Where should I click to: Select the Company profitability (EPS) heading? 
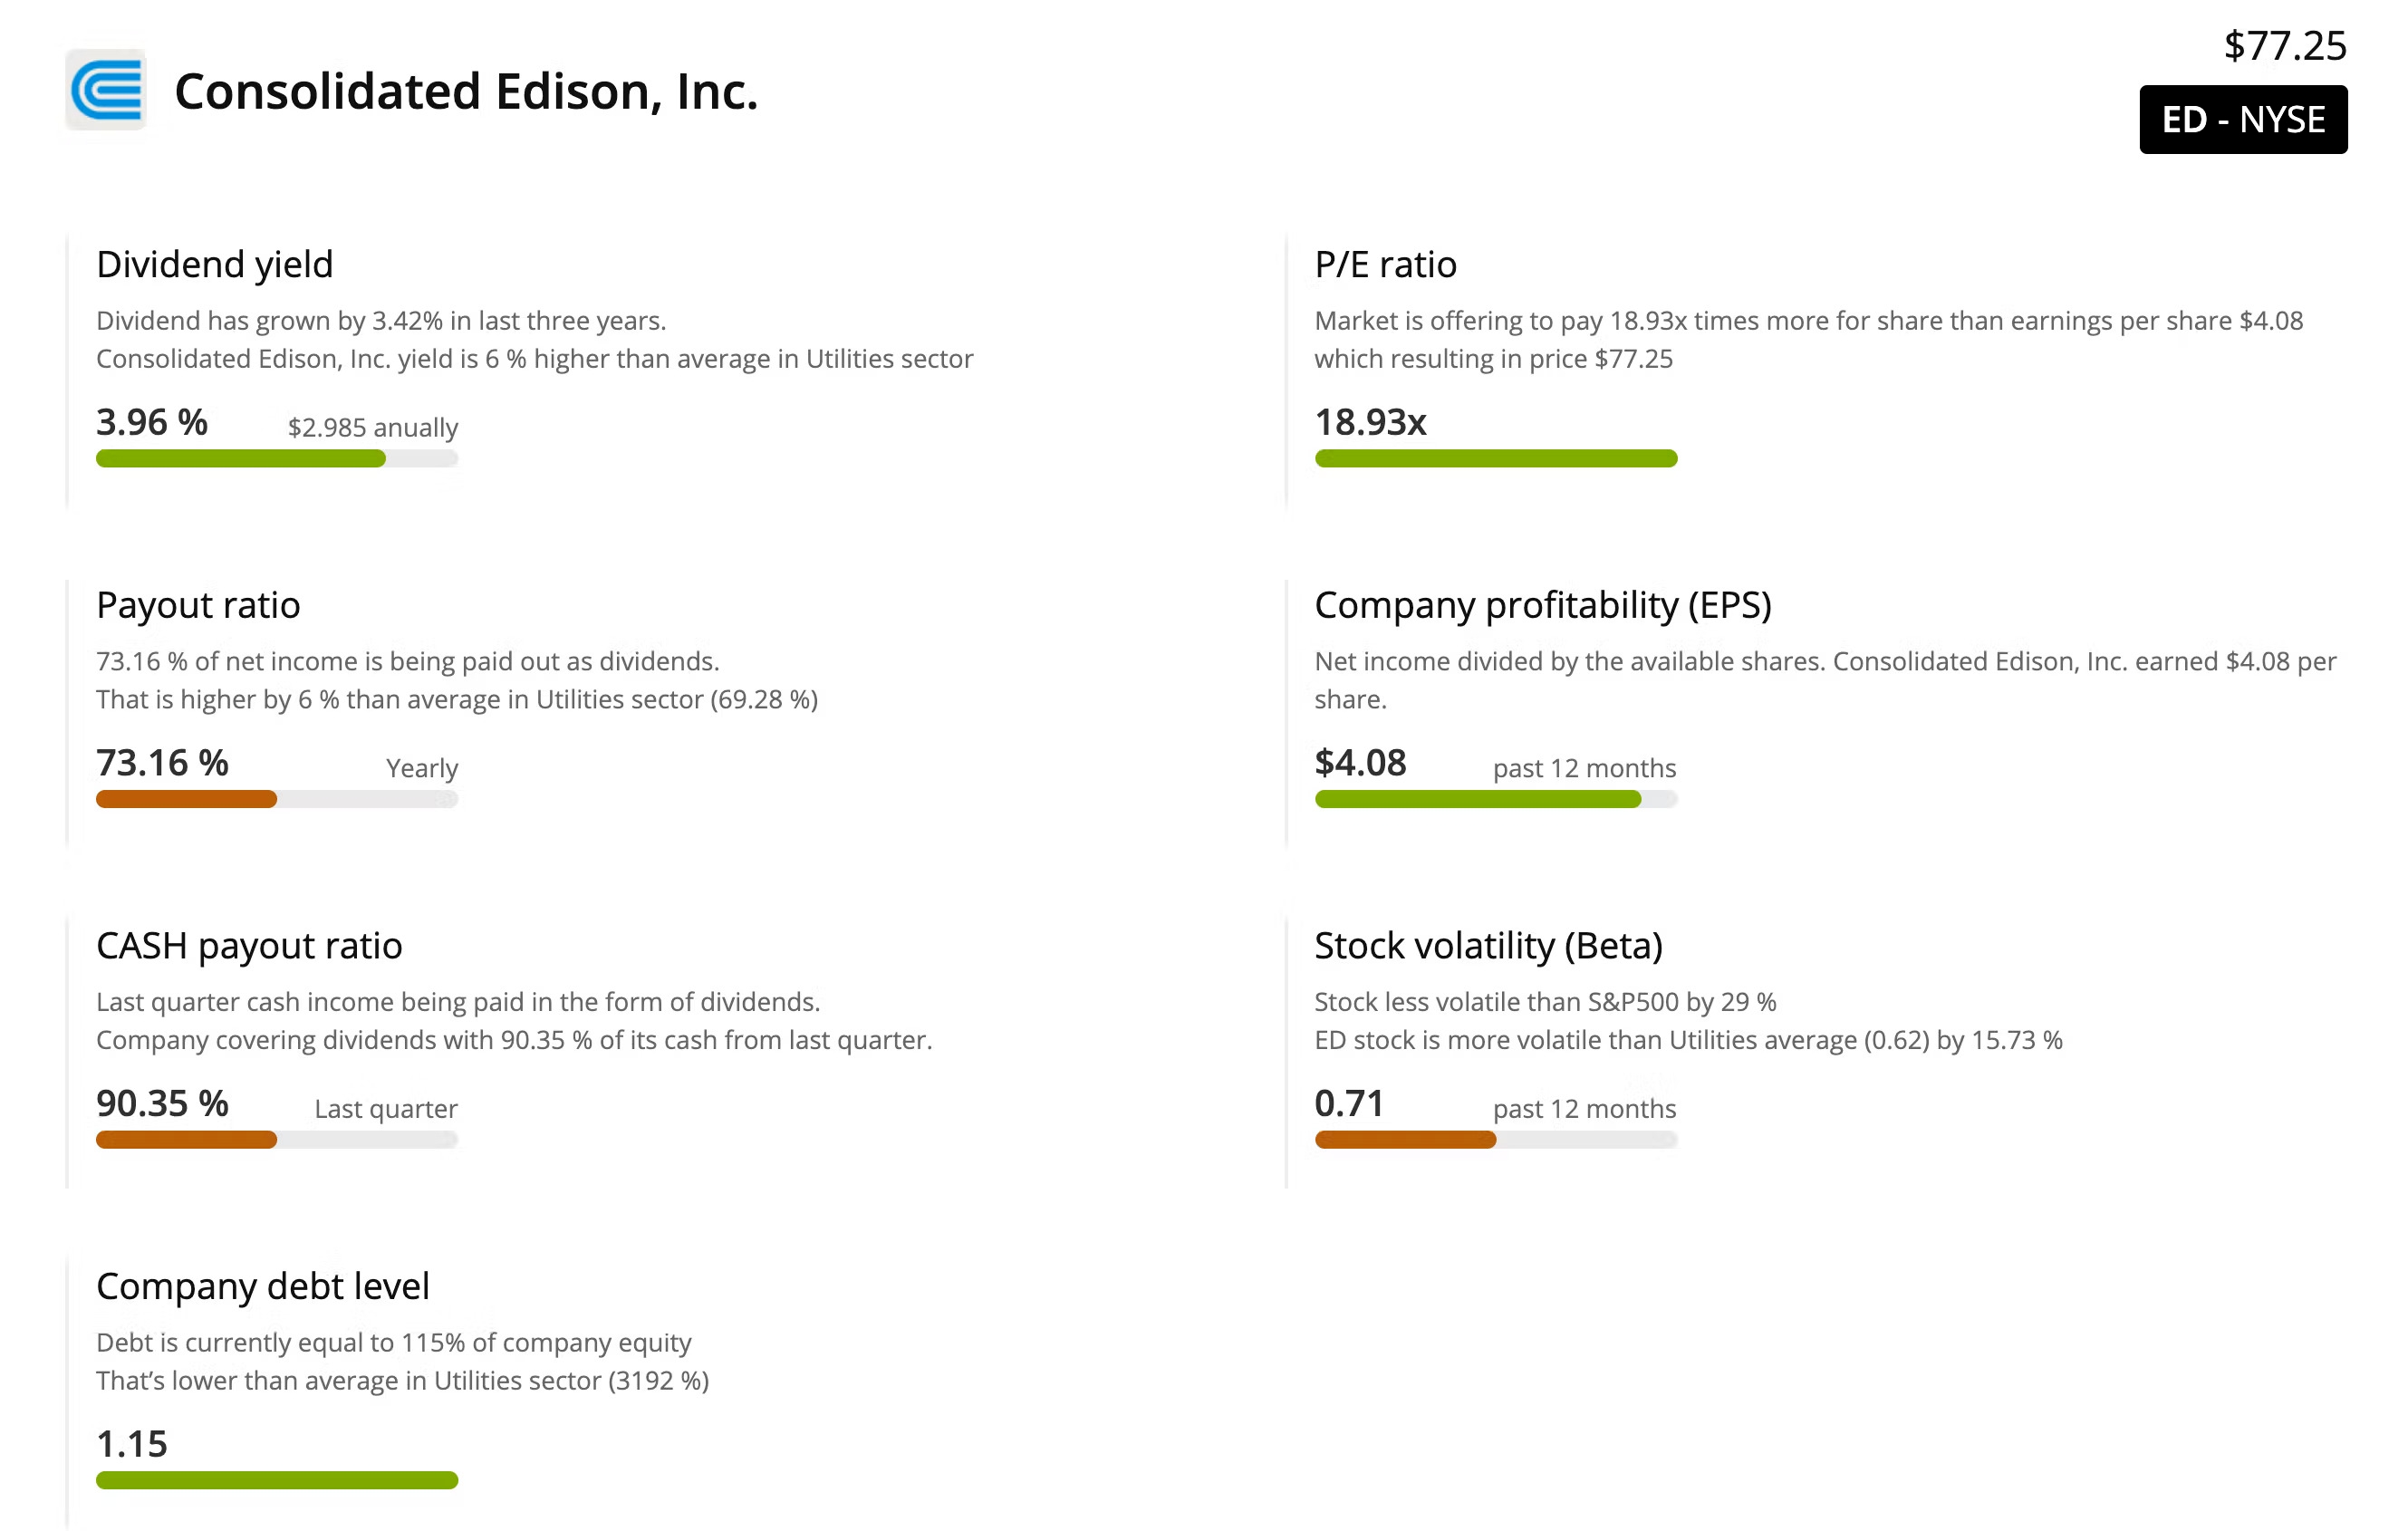[x=1542, y=606]
